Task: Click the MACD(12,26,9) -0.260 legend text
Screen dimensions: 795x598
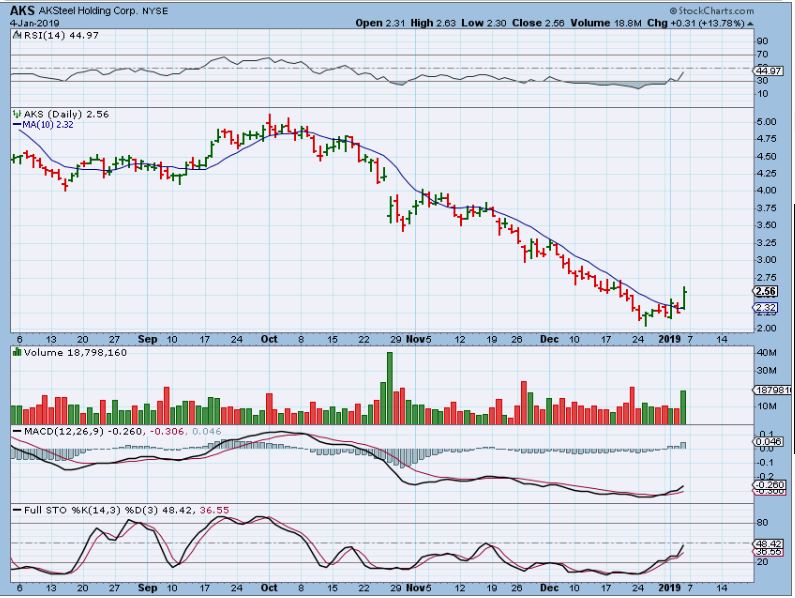Action: [x=84, y=431]
